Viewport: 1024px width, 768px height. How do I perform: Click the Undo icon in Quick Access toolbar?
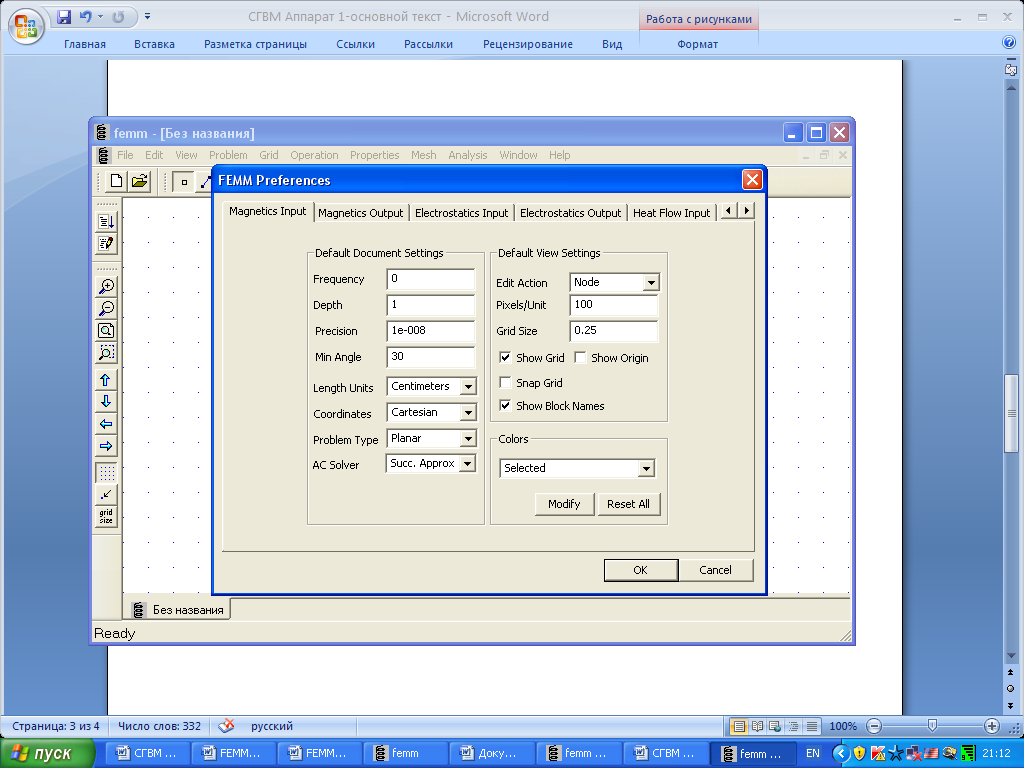(86, 17)
